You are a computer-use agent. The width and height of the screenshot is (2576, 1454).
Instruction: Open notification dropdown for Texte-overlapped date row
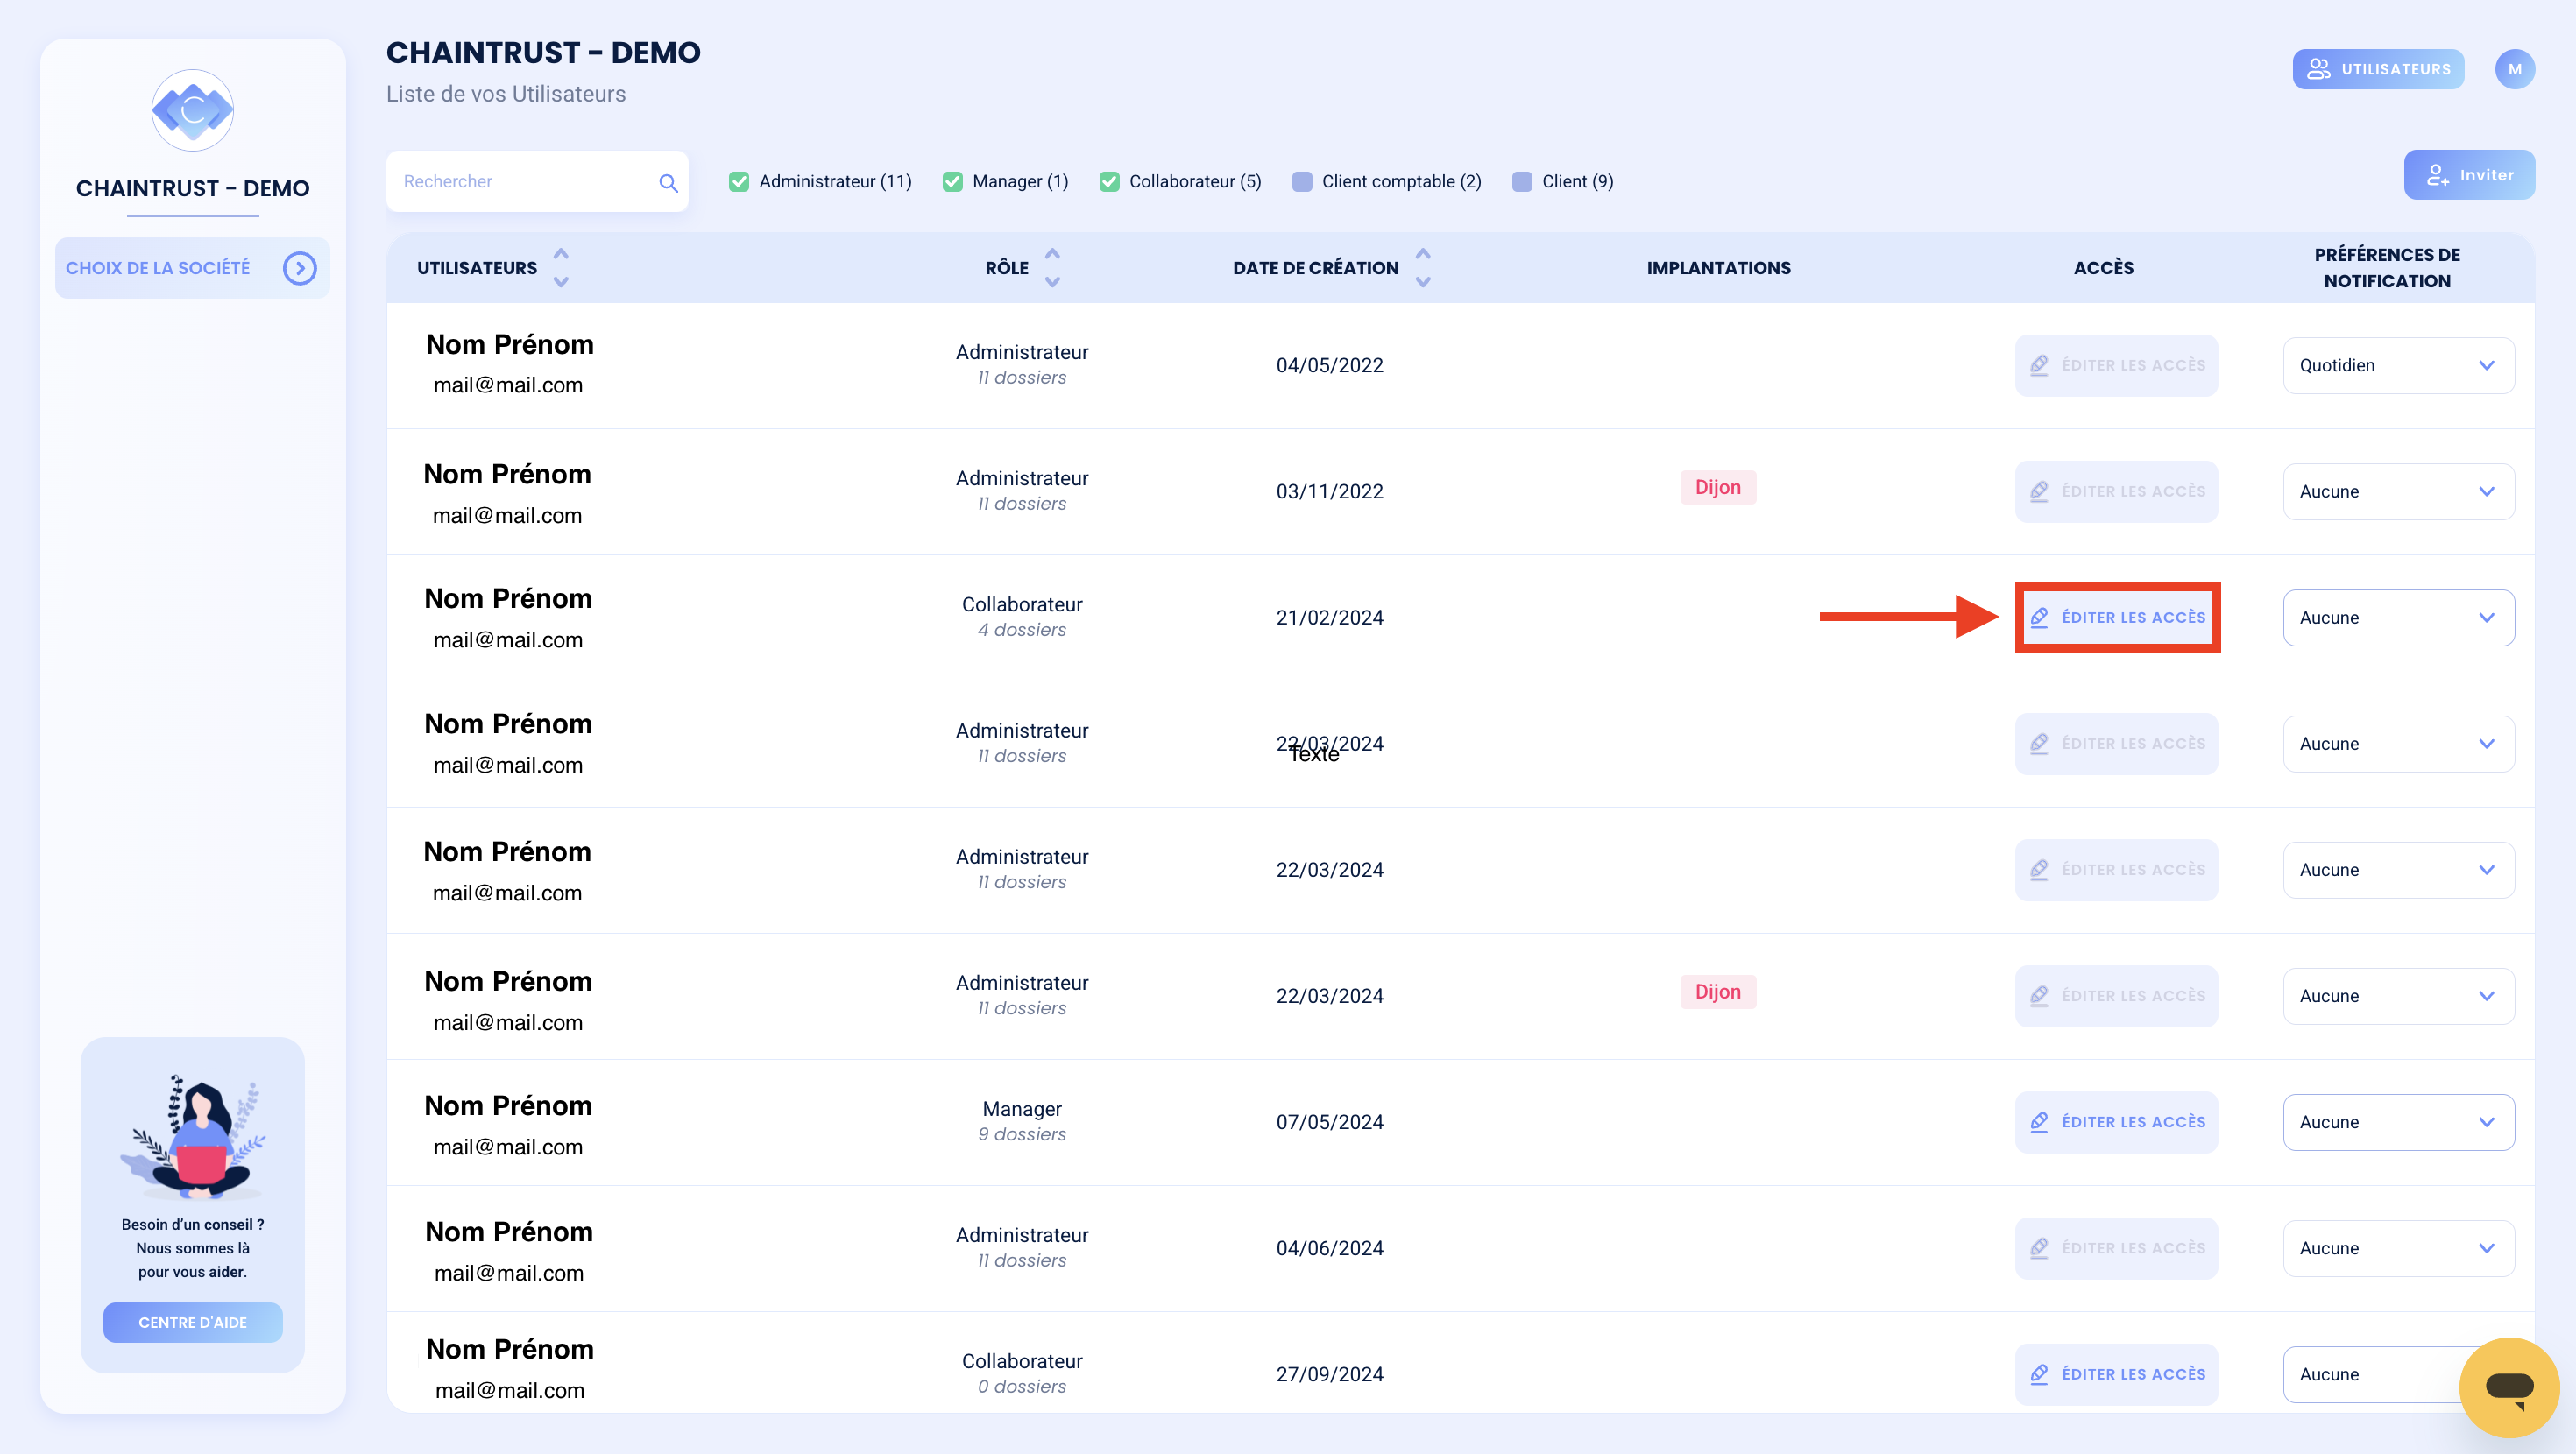pyautogui.click(x=2398, y=744)
